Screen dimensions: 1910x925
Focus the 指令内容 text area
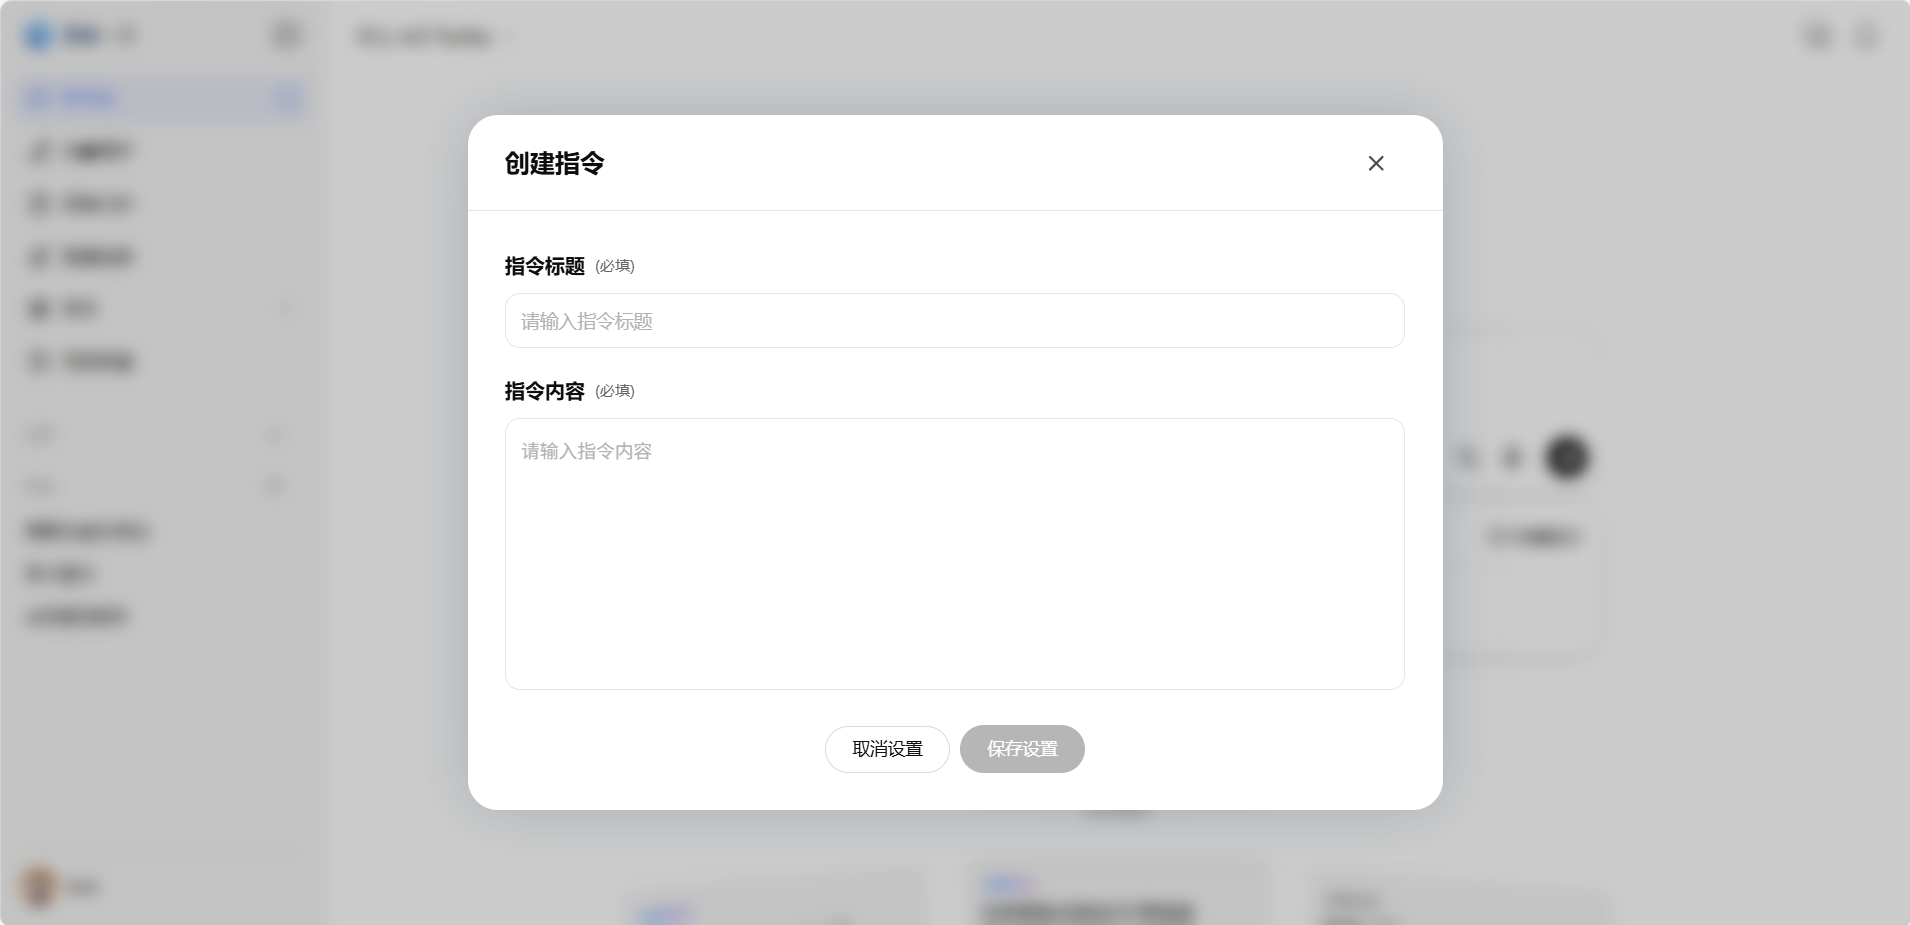click(x=954, y=553)
